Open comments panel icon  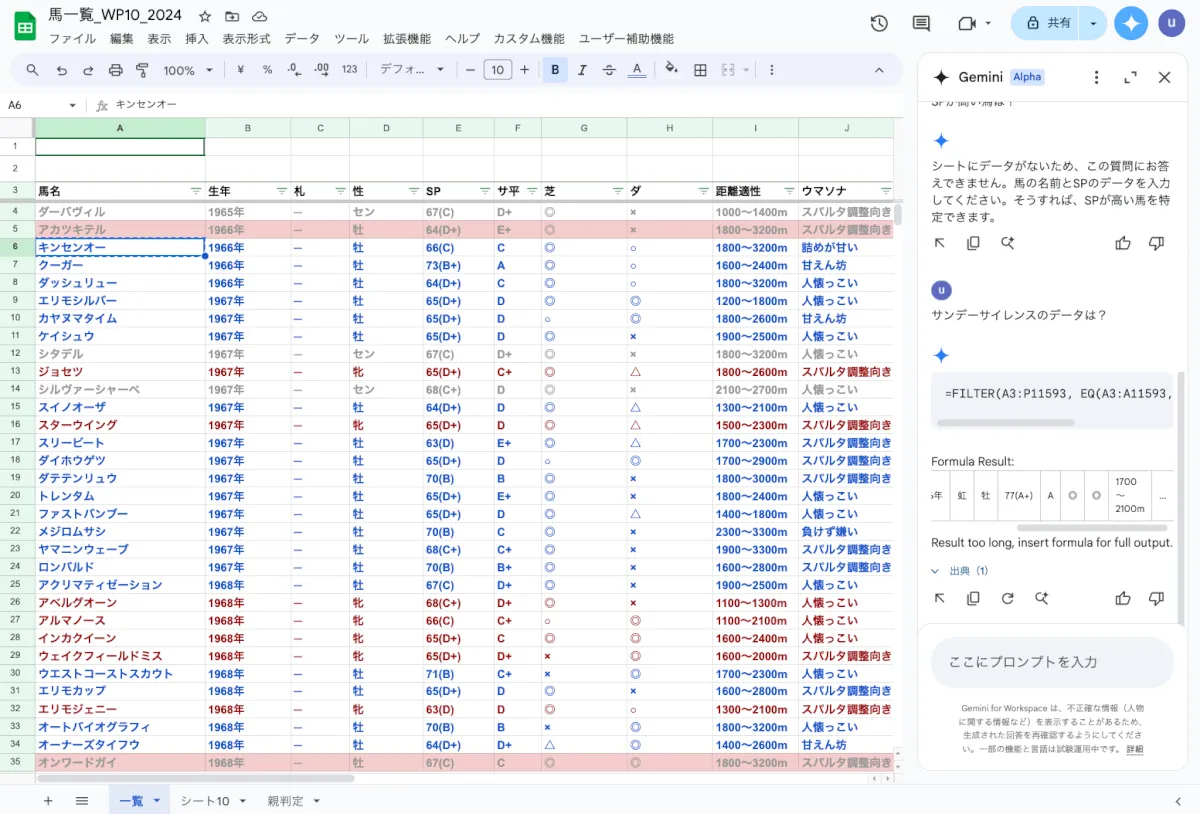pos(921,23)
